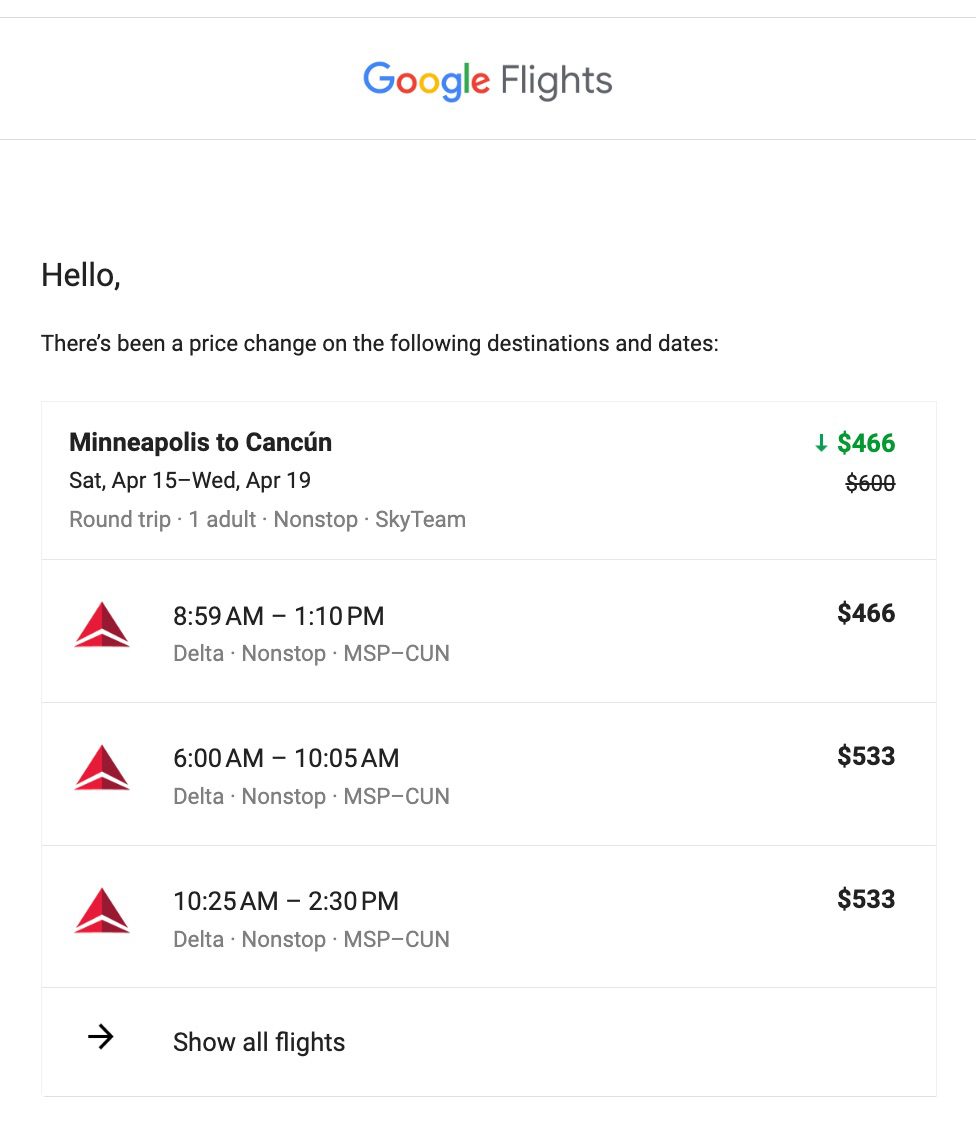This screenshot has width=976, height=1122.
Task: Click the $533 price on the 10:25 AM flight
Action: pos(867,899)
